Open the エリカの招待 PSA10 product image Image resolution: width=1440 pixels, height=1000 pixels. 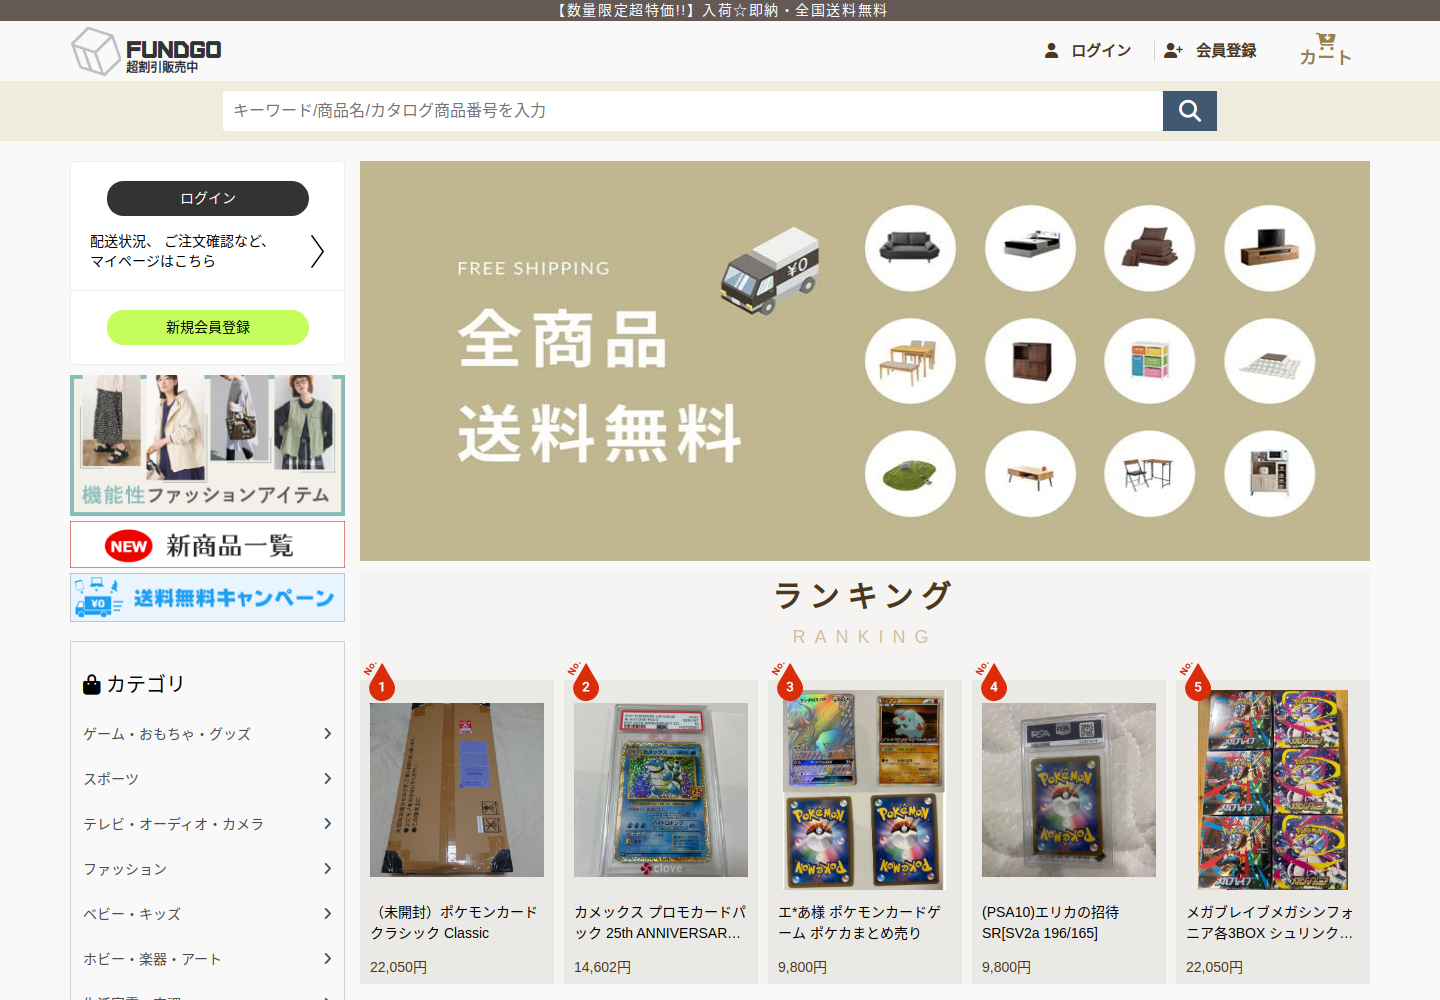pyautogui.click(x=1069, y=790)
